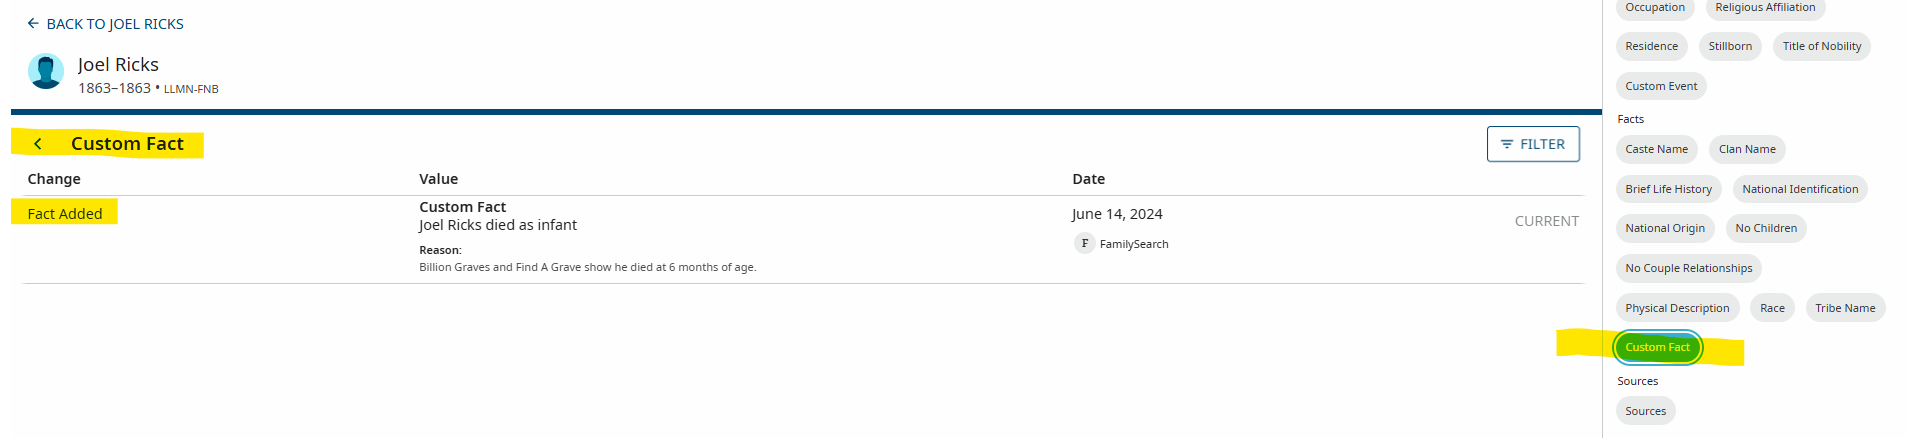Select the Tribe Name chip
The width and height of the screenshot is (1907, 438).
click(1844, 308)
